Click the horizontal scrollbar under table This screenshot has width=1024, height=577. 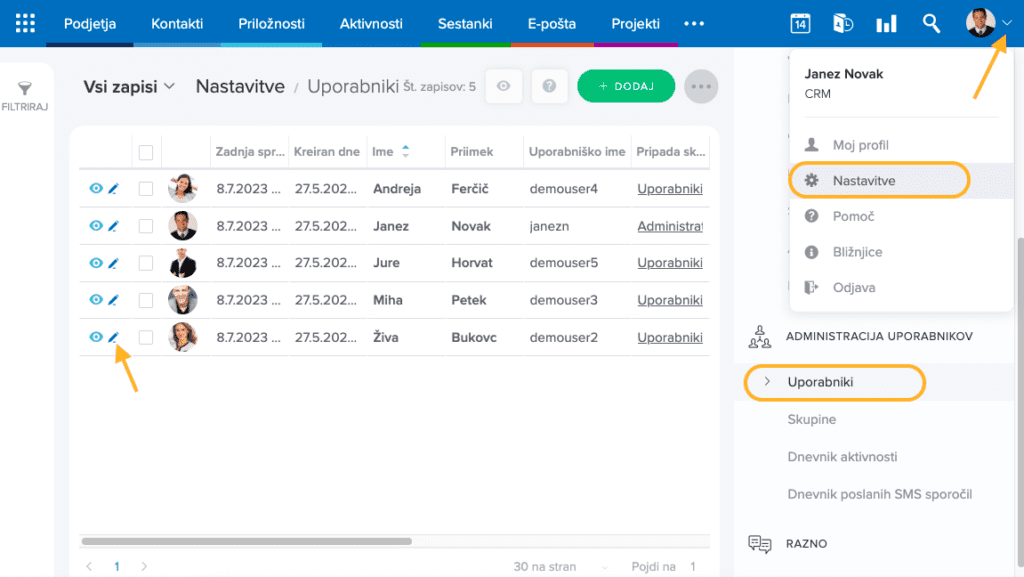246,541
